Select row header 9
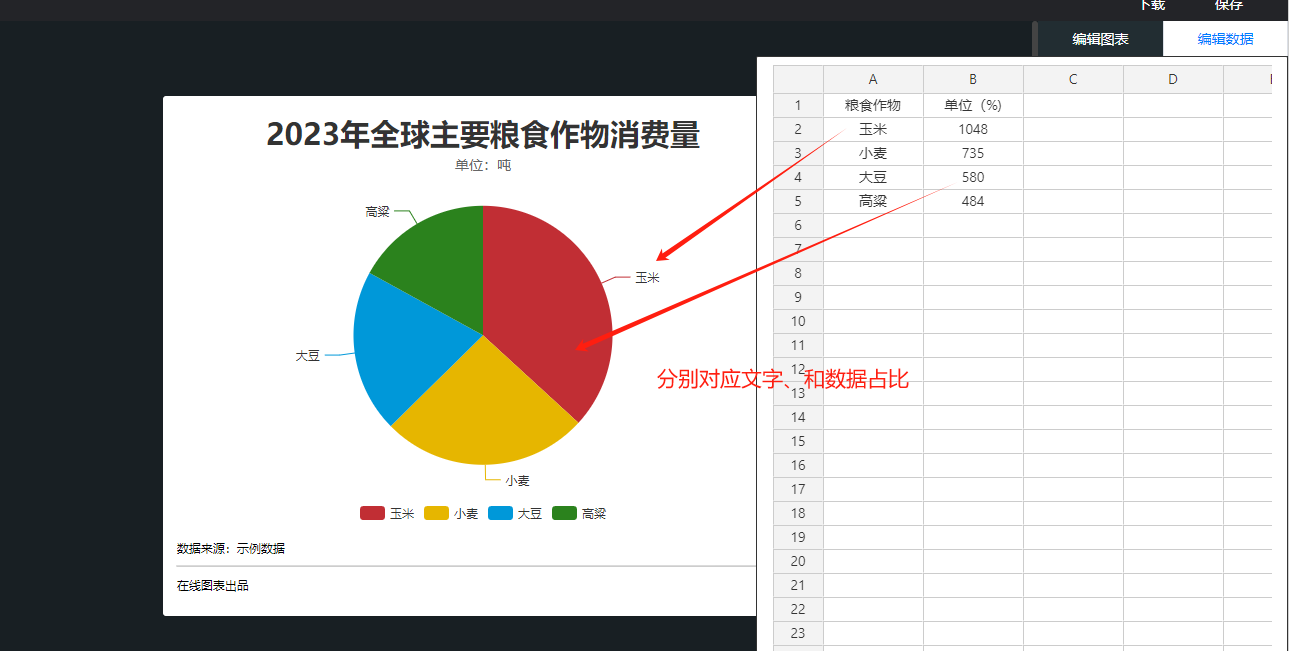1289x651 pixels. click(798, 297)
